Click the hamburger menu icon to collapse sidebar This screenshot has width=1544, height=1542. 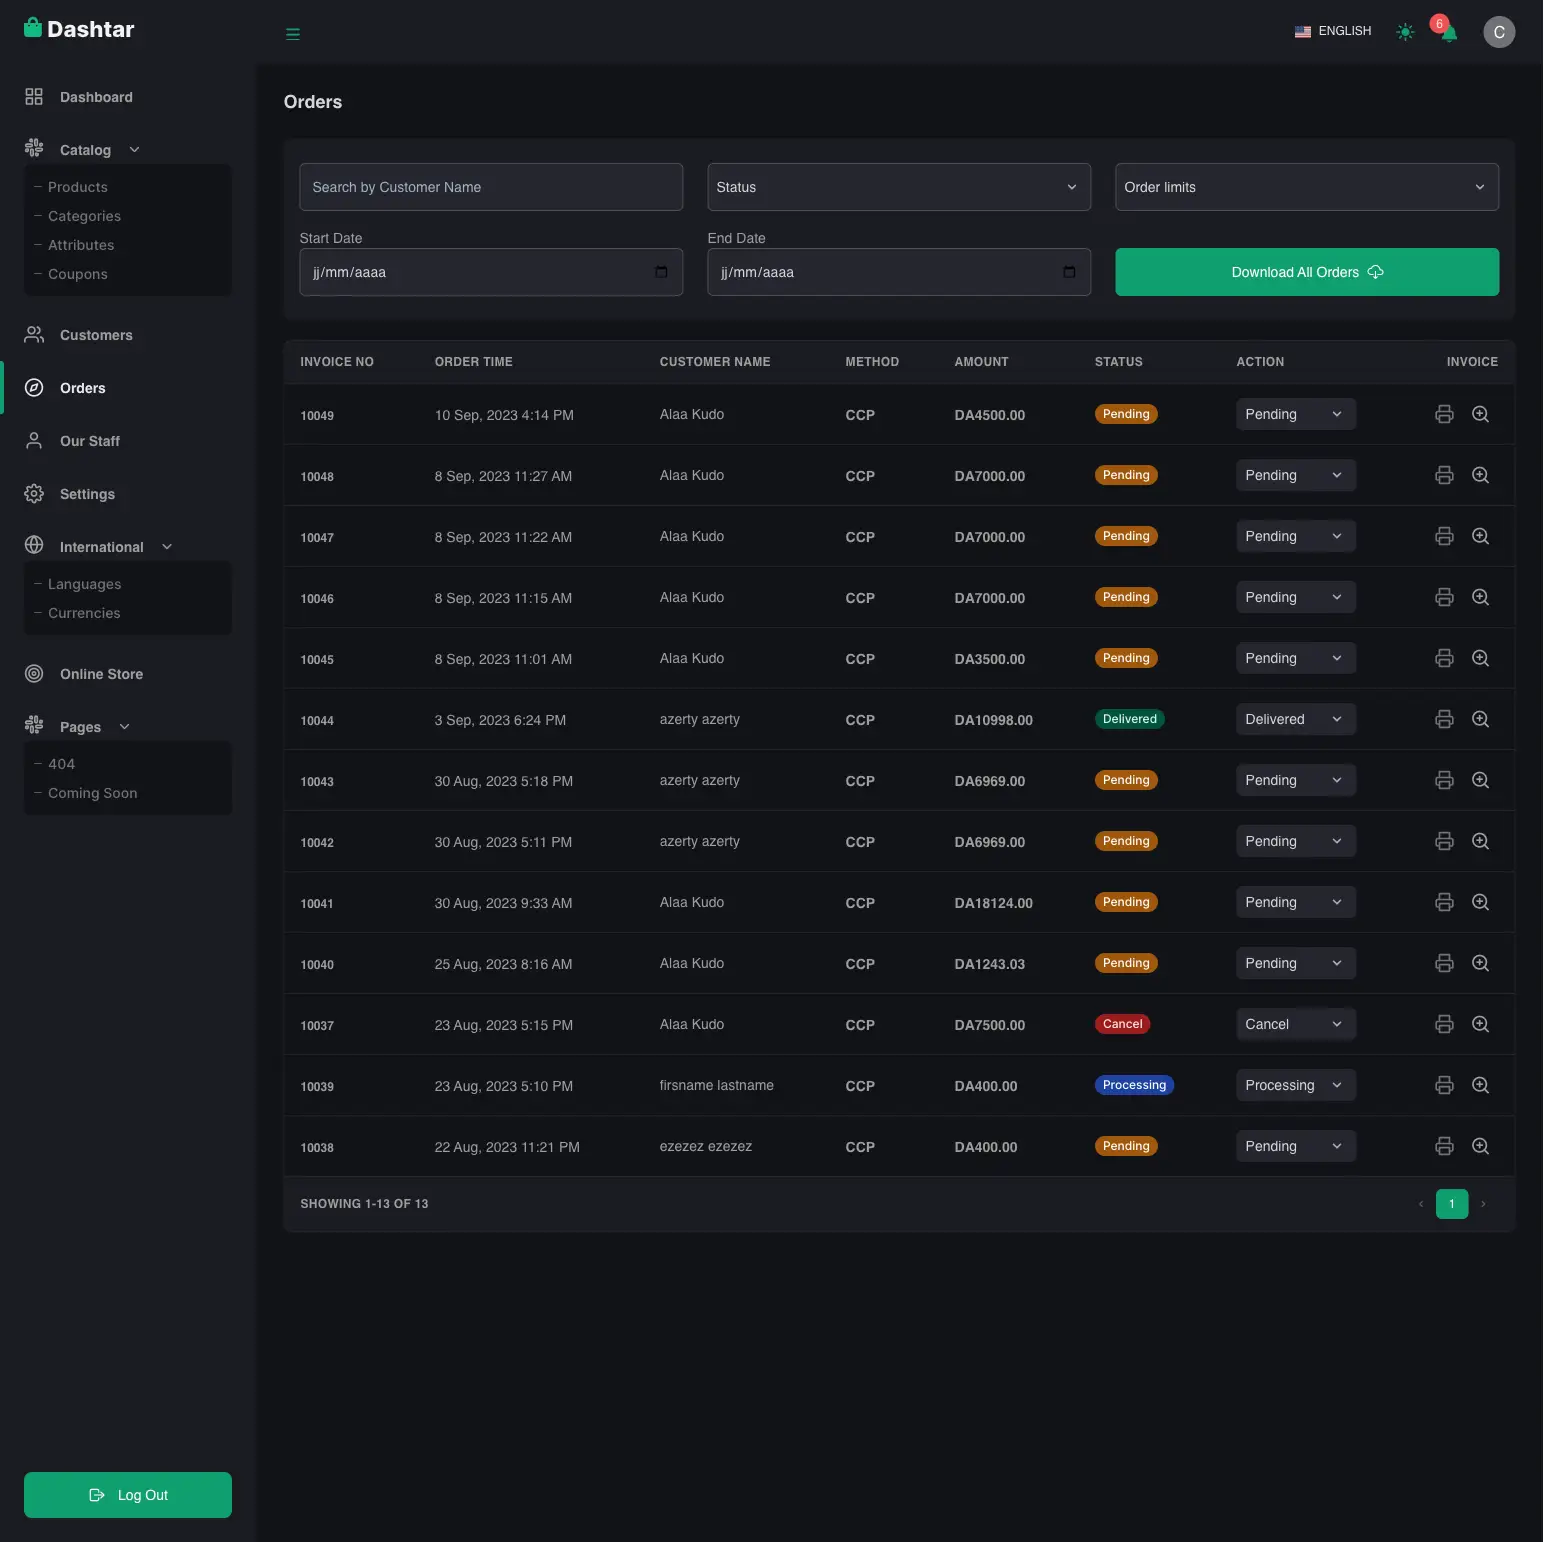click(x=293, y=34)
